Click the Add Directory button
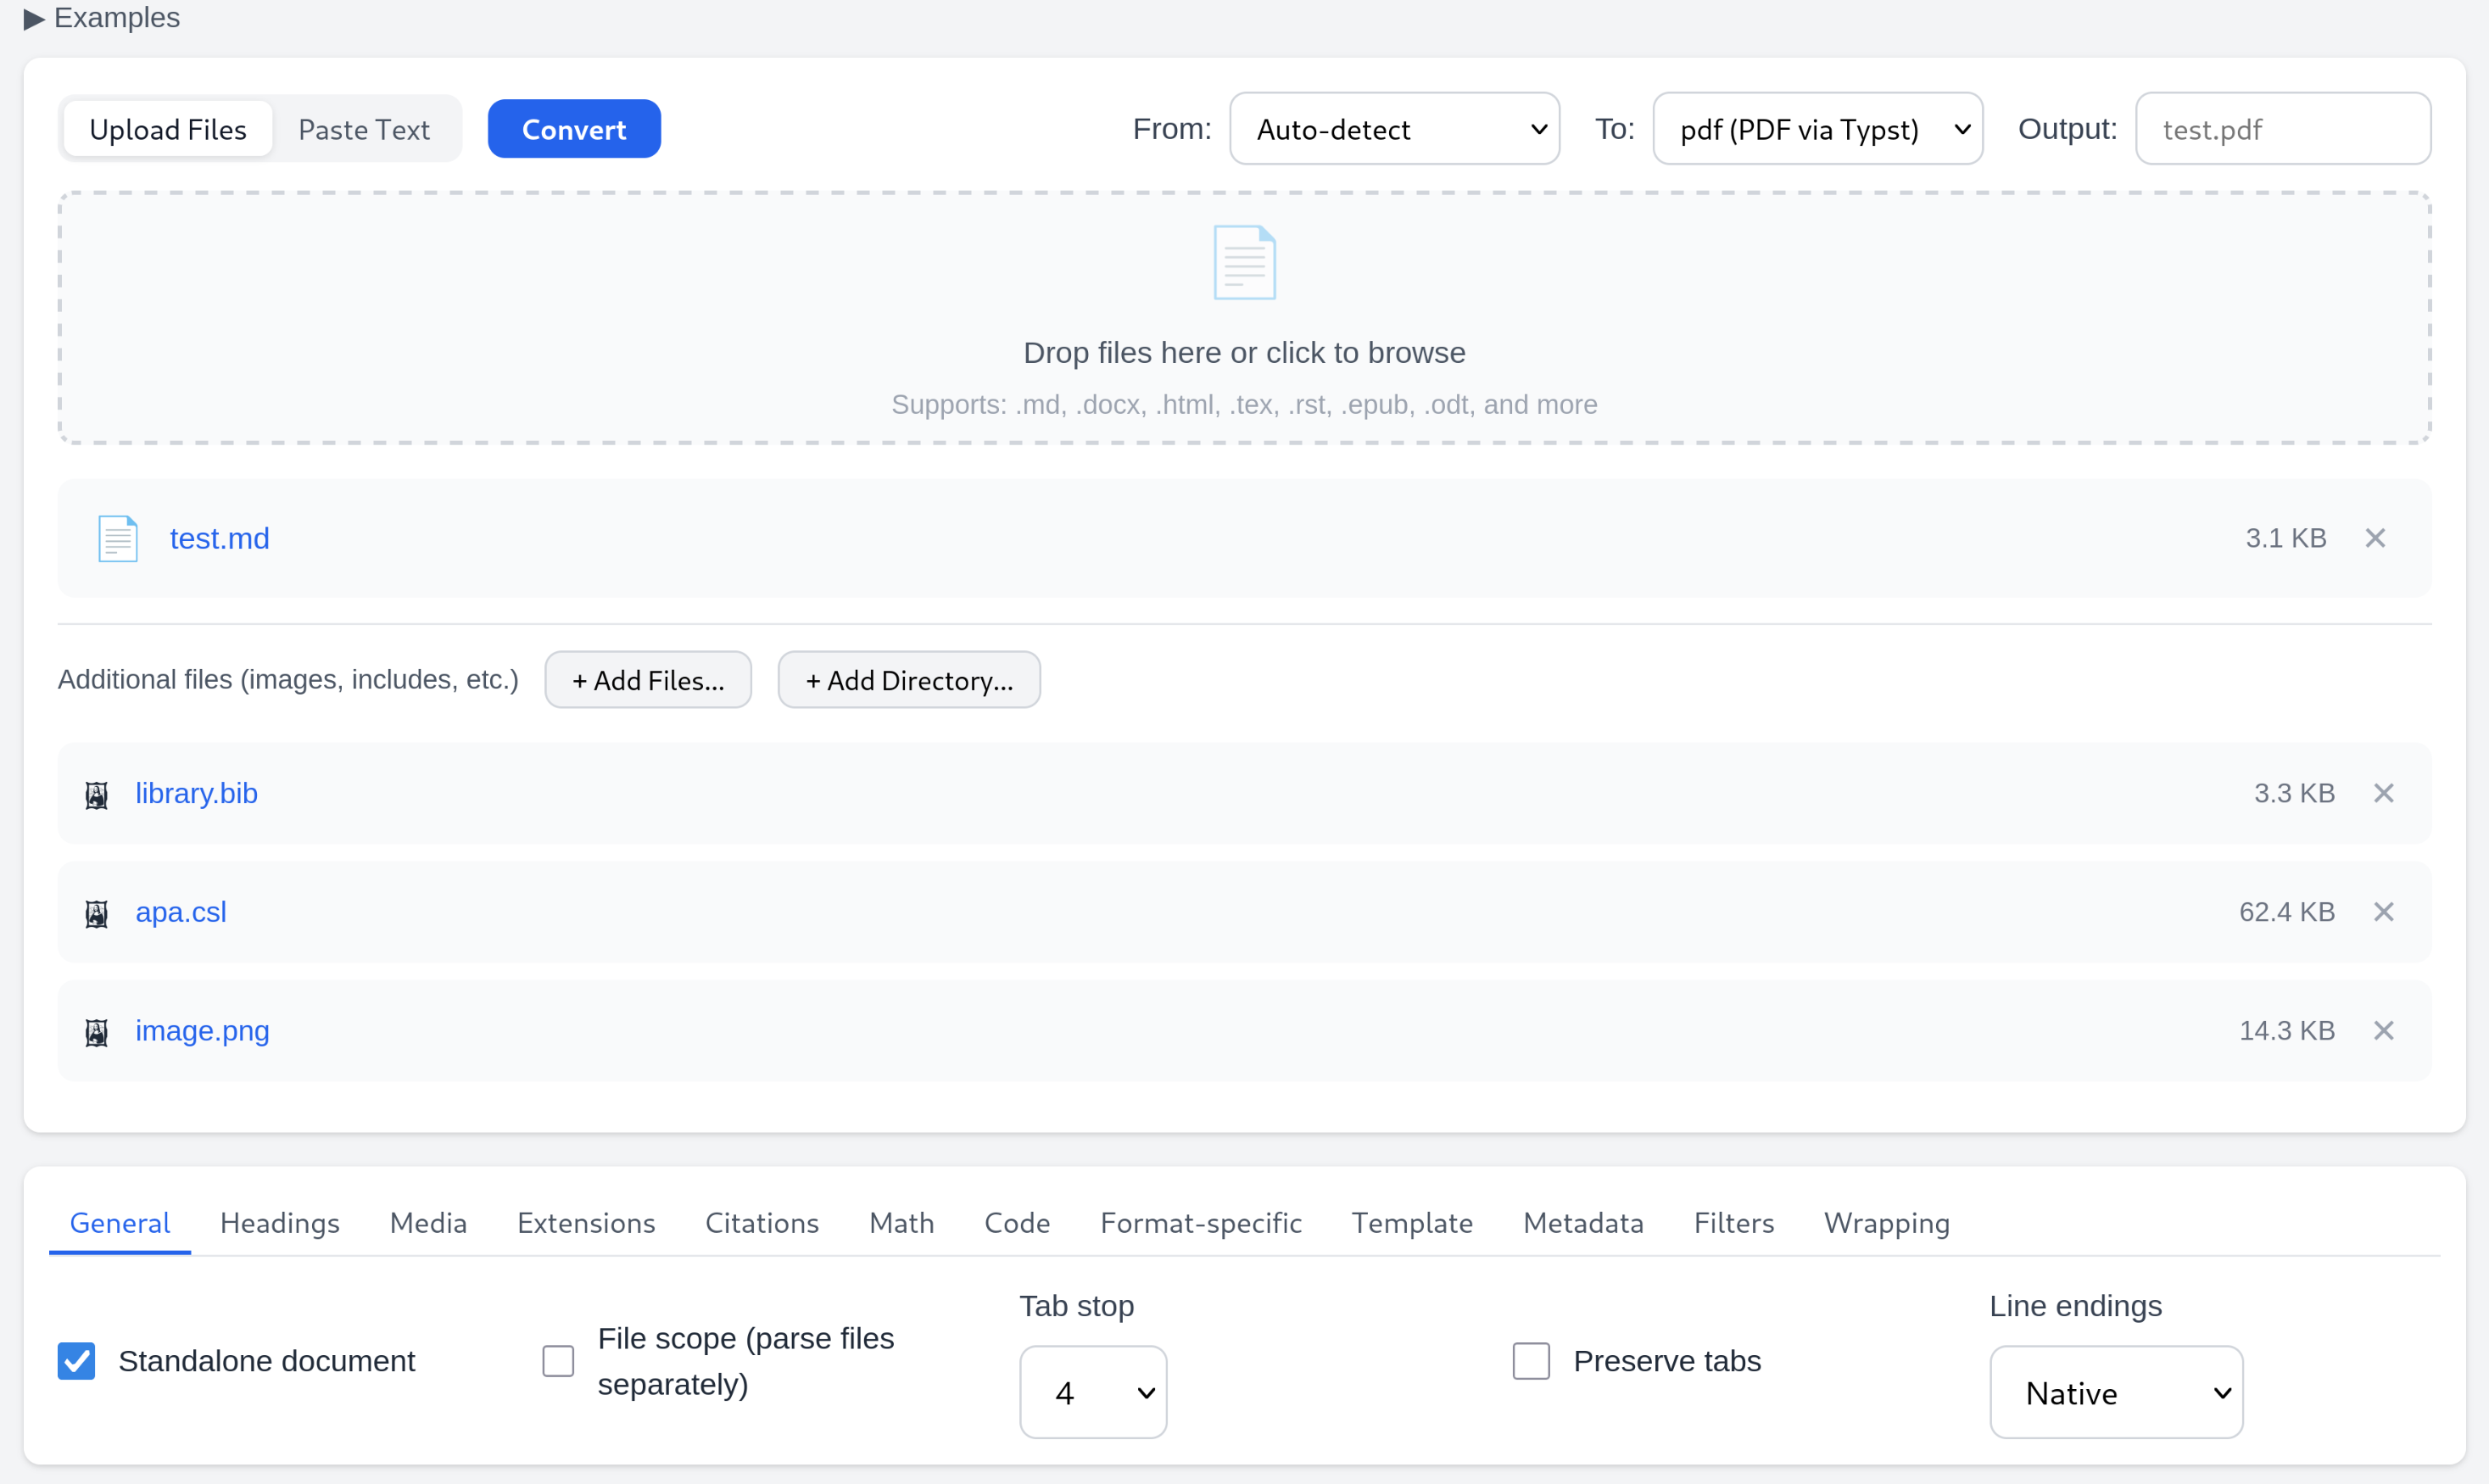 908,679
